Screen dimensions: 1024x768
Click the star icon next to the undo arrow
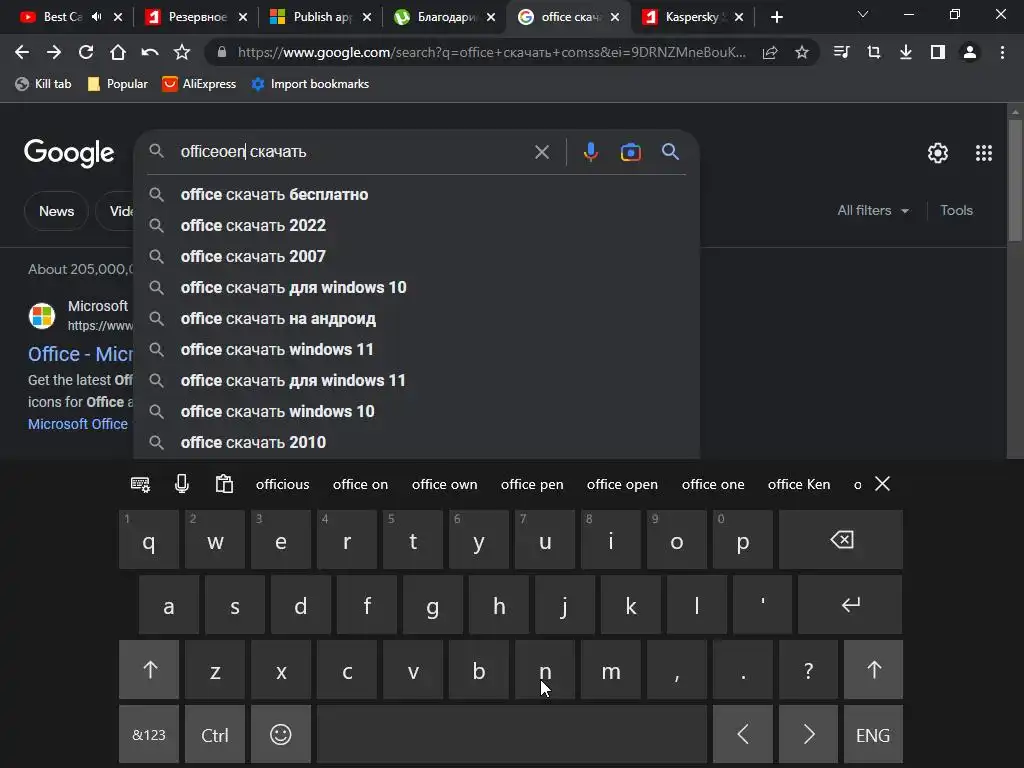coord(182,52)
